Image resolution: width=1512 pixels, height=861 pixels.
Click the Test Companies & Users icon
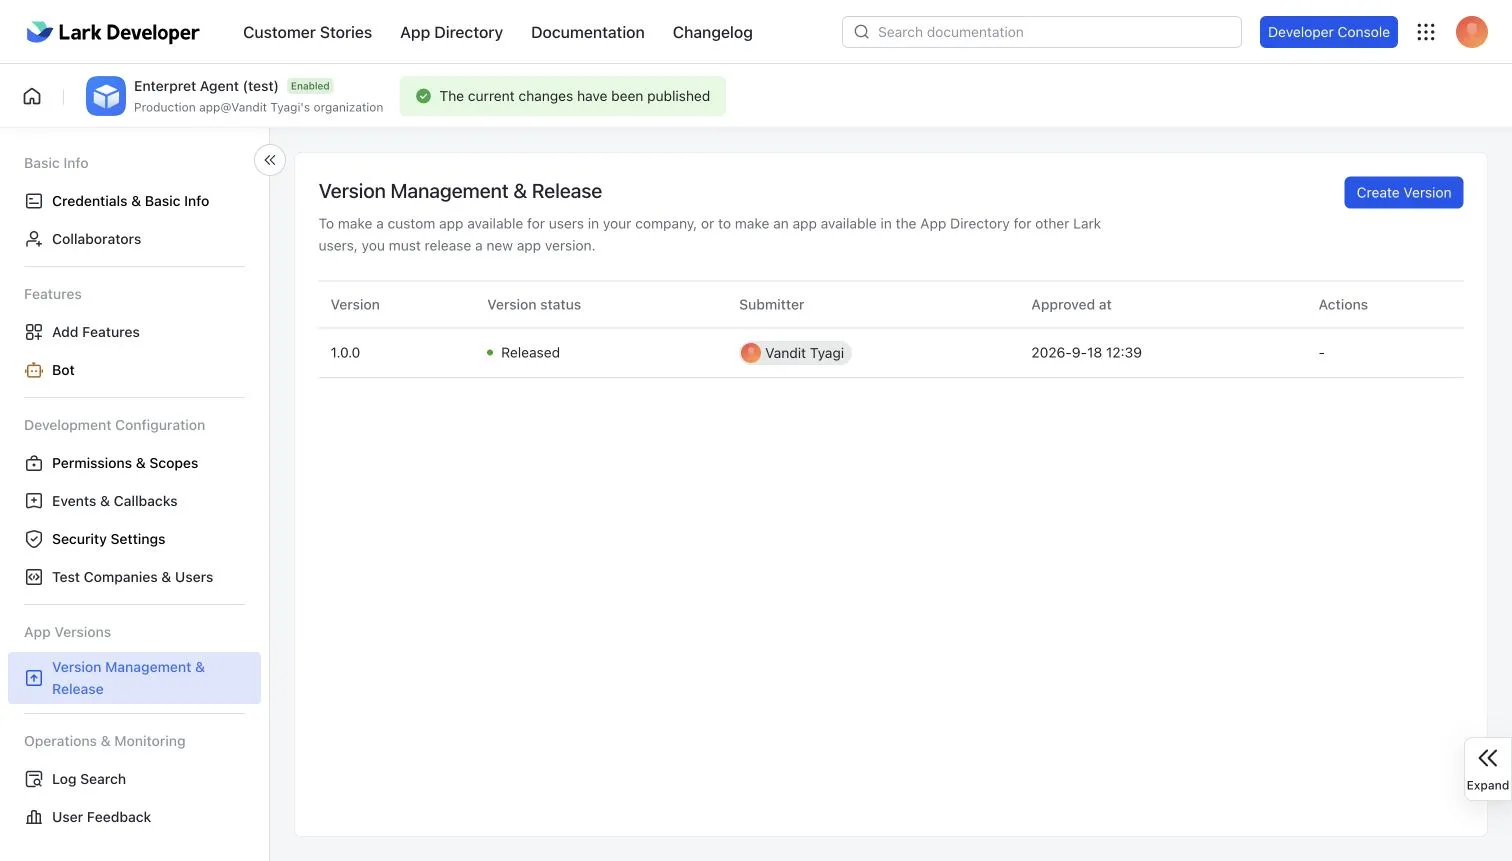pos(34,577)
